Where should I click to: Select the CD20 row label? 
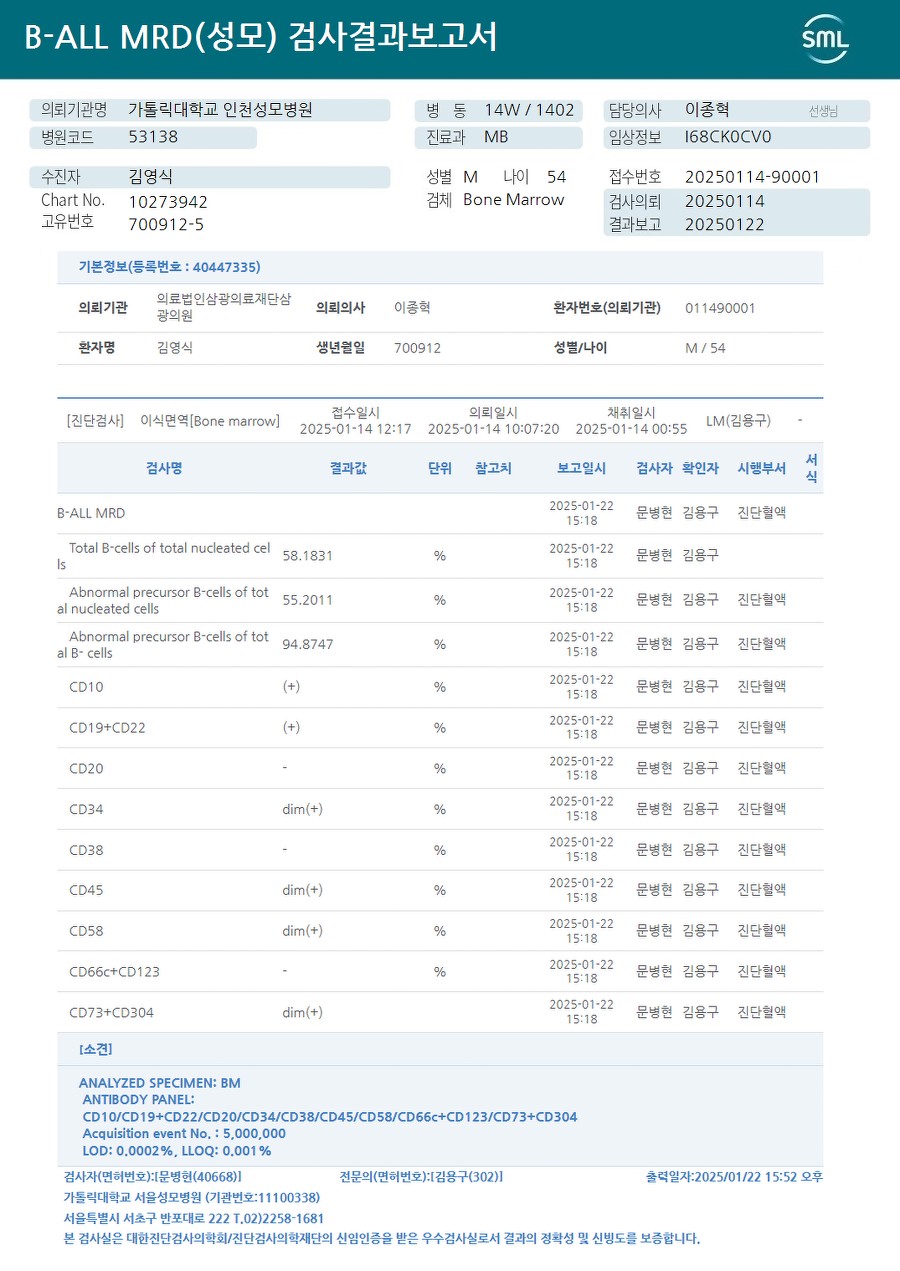86,768
